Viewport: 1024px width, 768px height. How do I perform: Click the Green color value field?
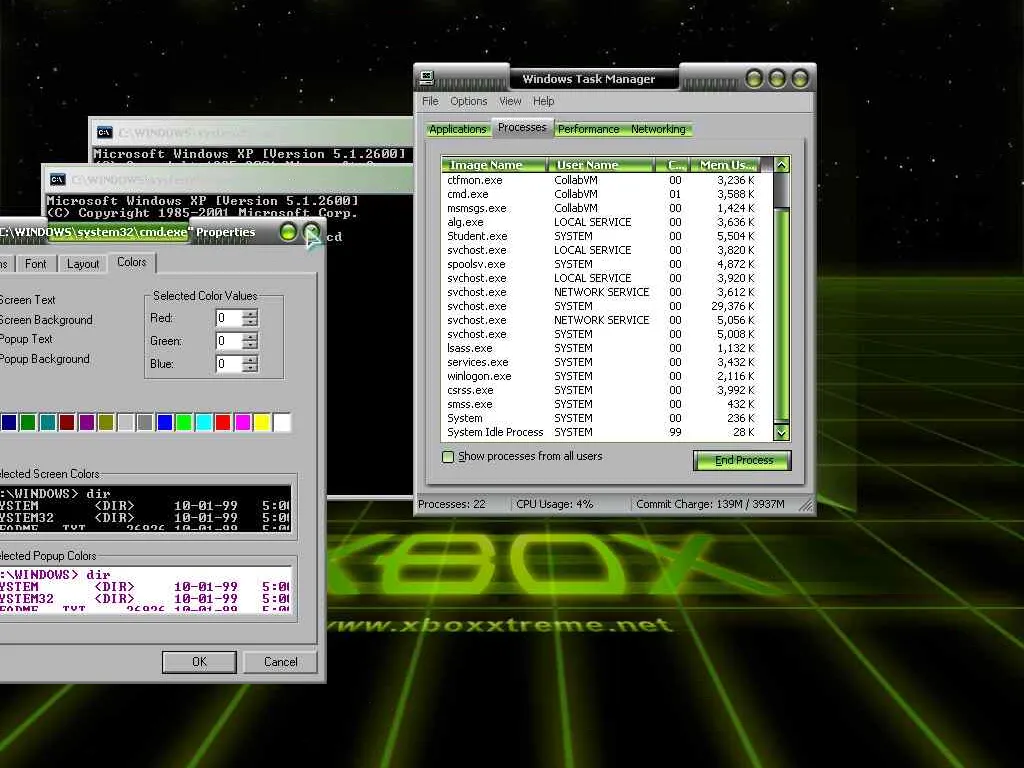coord(229,341)
